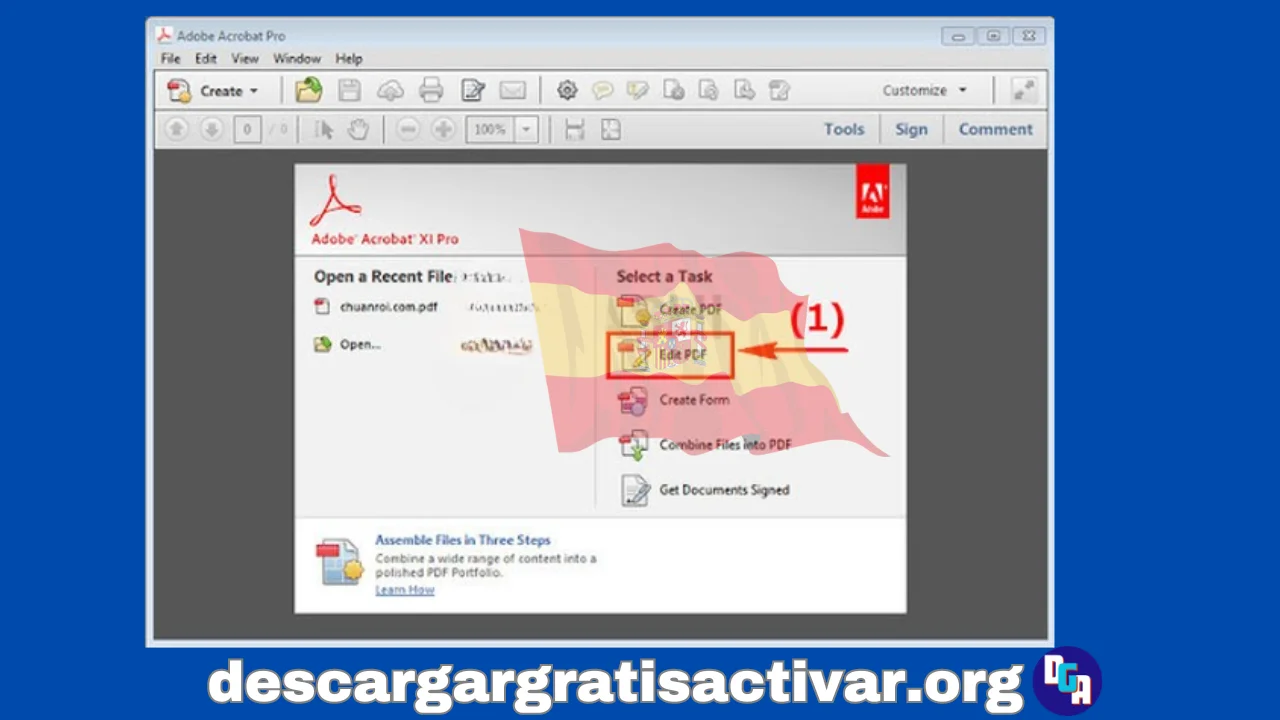Click the Previous Page up-arrow icon
Viewport: 1280px width, 720px height.
point(177,130)
